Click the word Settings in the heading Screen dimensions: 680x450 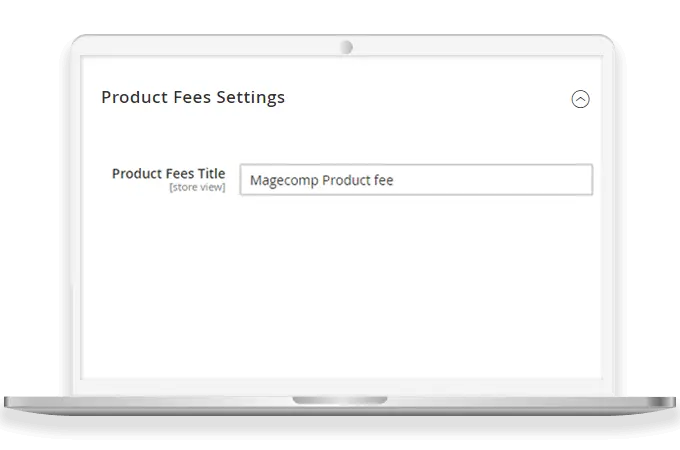click(251, 97)
